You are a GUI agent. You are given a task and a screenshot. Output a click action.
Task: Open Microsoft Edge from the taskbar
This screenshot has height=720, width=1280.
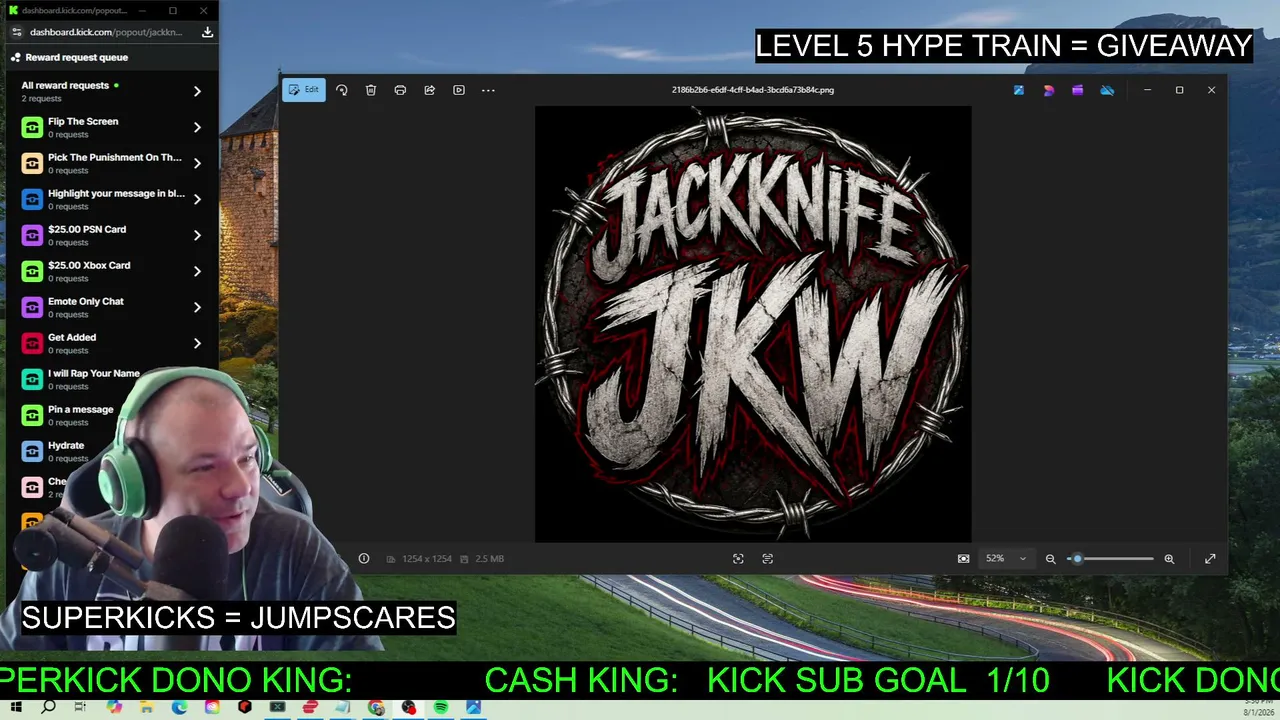click(179, 708)
